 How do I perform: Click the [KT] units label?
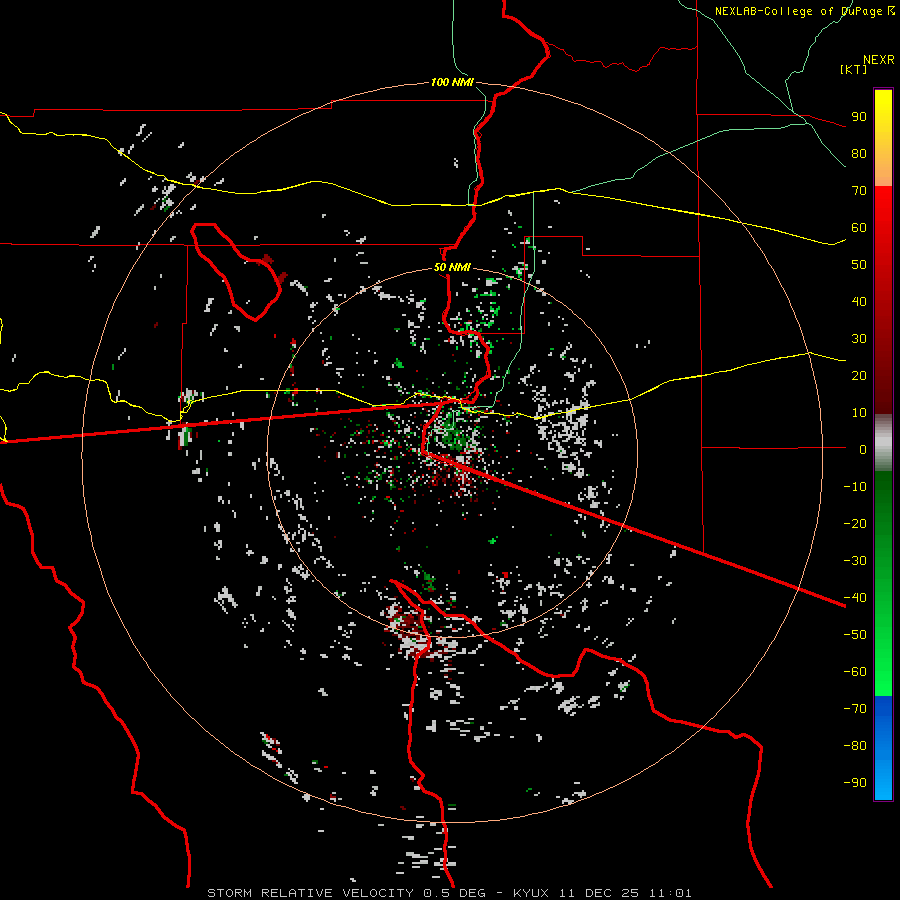[854, 69]
